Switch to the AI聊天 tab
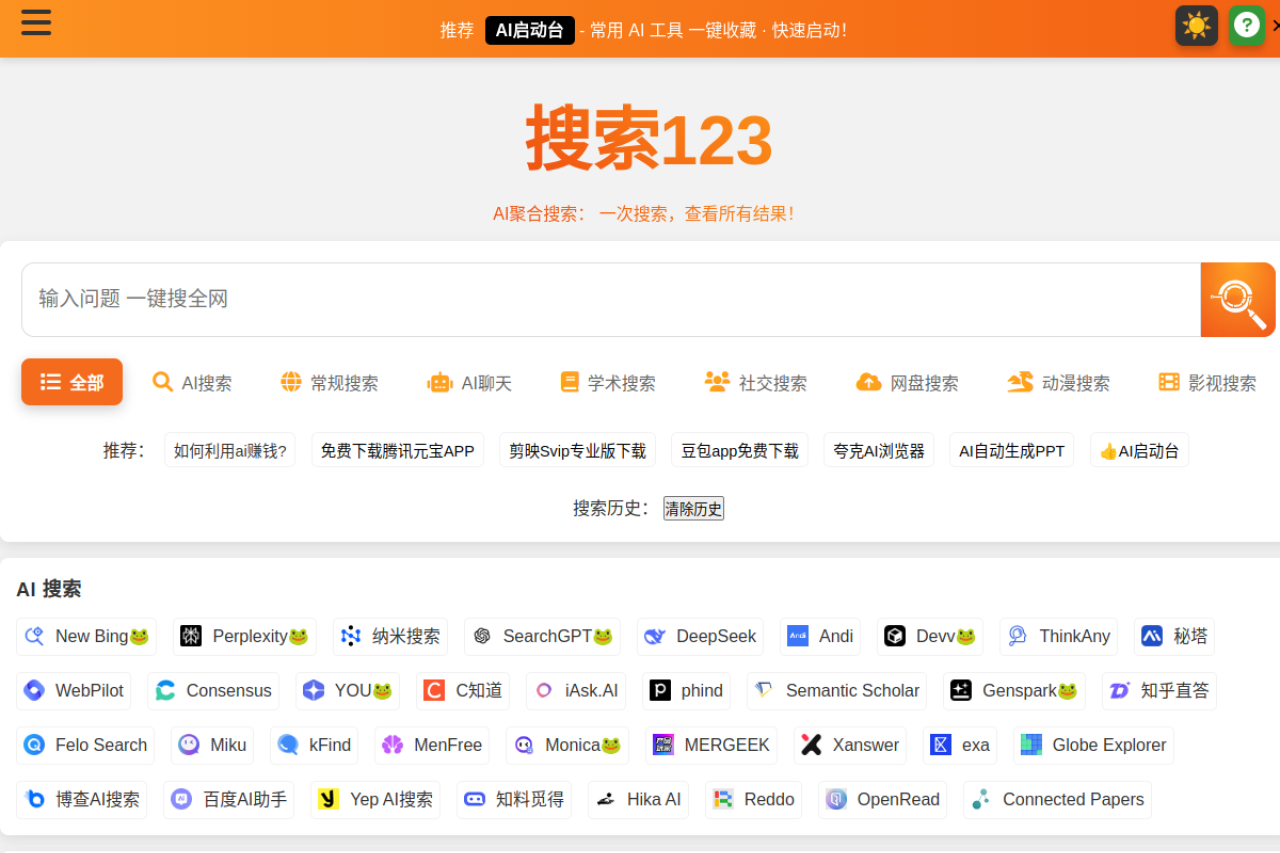The height and width of the screenshot is (853, 1280). 469,382
